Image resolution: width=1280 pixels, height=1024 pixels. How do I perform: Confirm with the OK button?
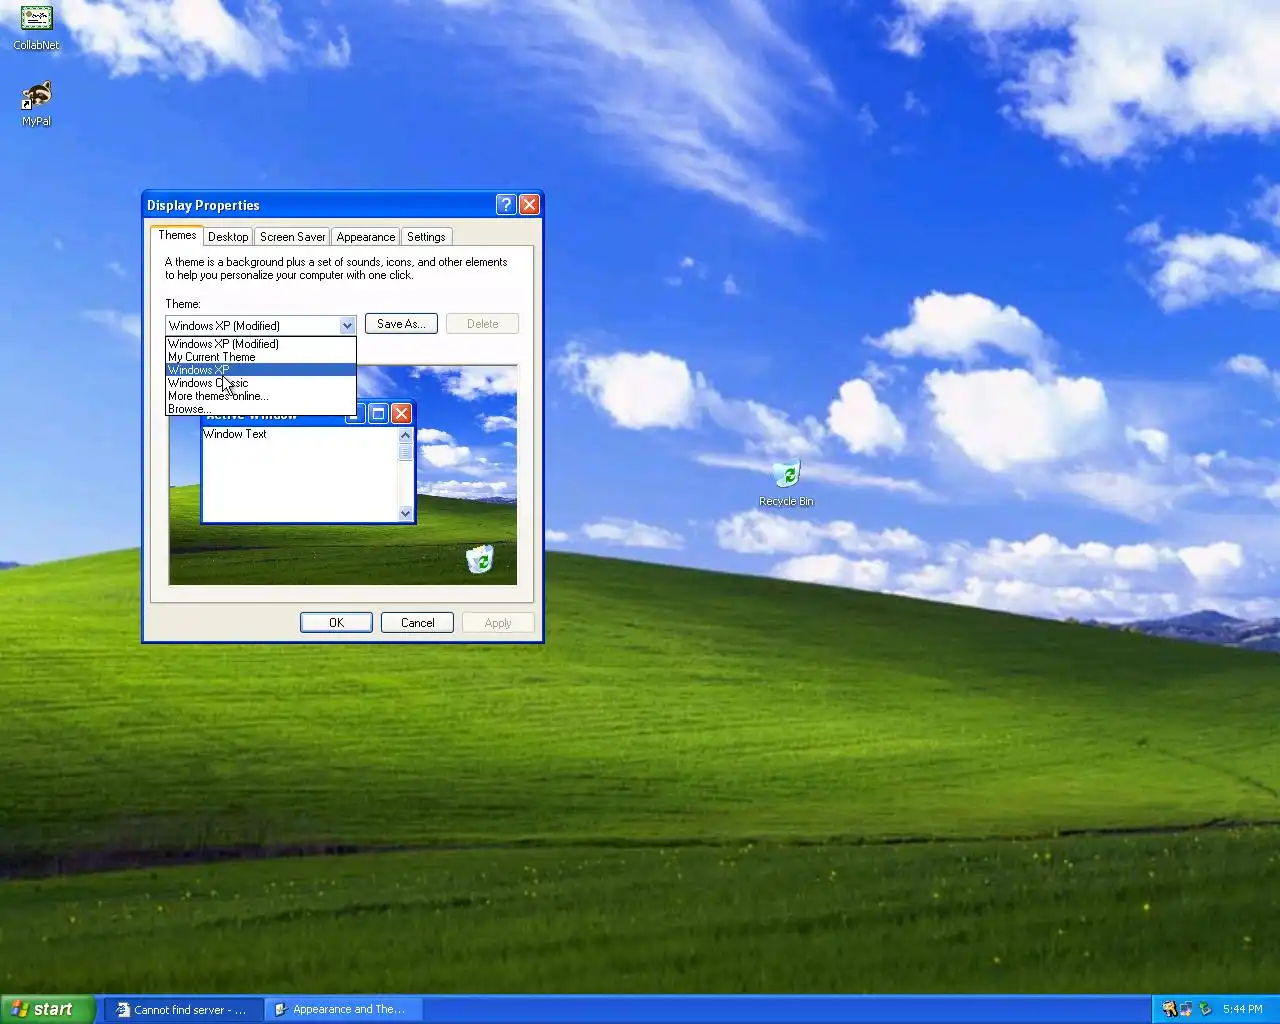[x=336, y=622]
